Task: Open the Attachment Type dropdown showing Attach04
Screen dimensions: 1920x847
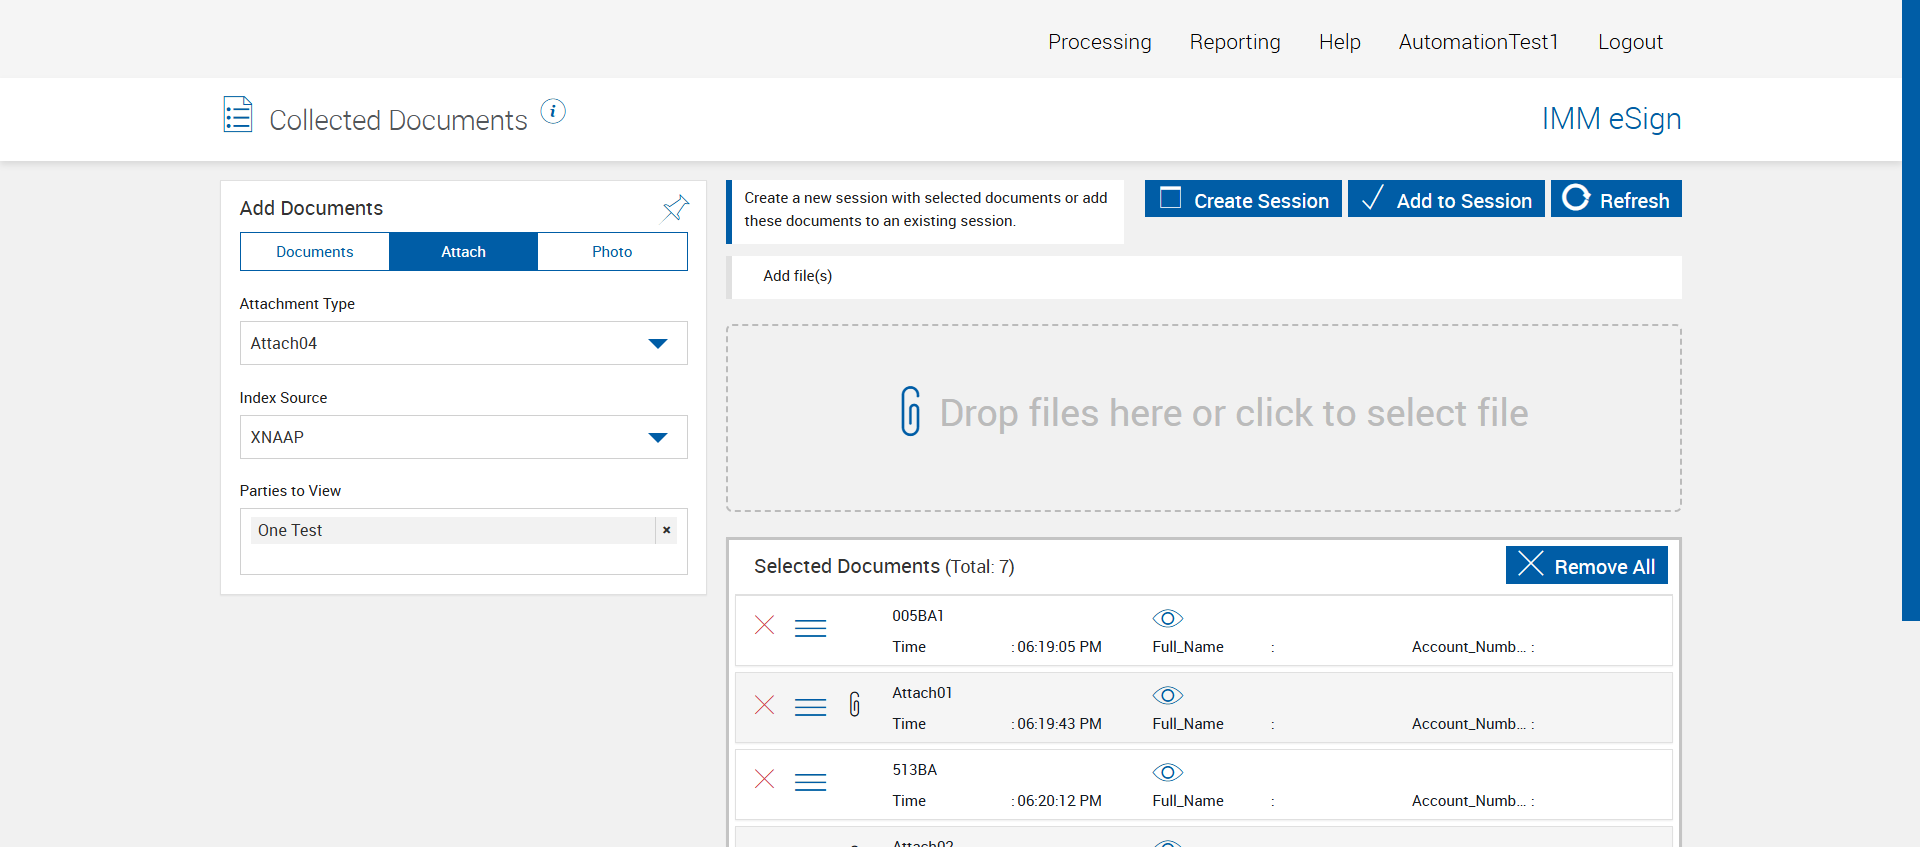Action: click(x=463, y=343)
